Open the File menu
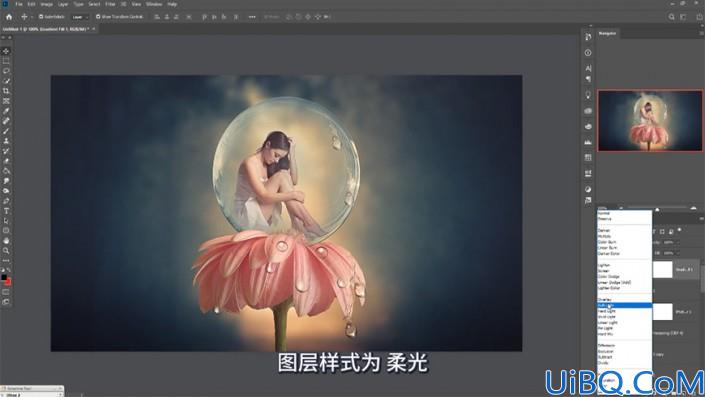 point(19,4)
